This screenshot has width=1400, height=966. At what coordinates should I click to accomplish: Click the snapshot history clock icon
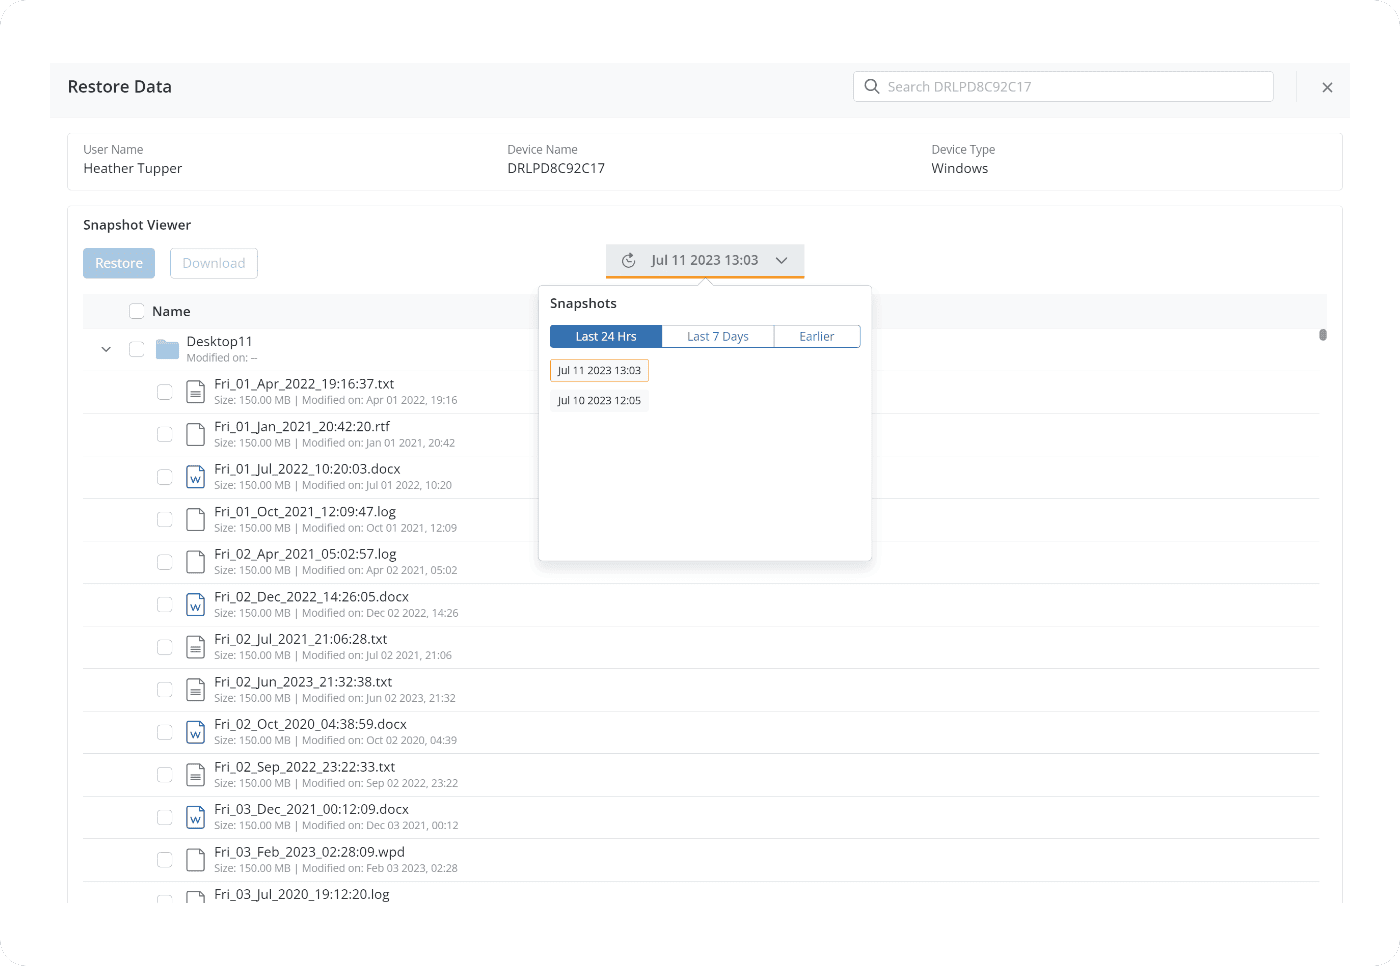click(x=629, y=261)
